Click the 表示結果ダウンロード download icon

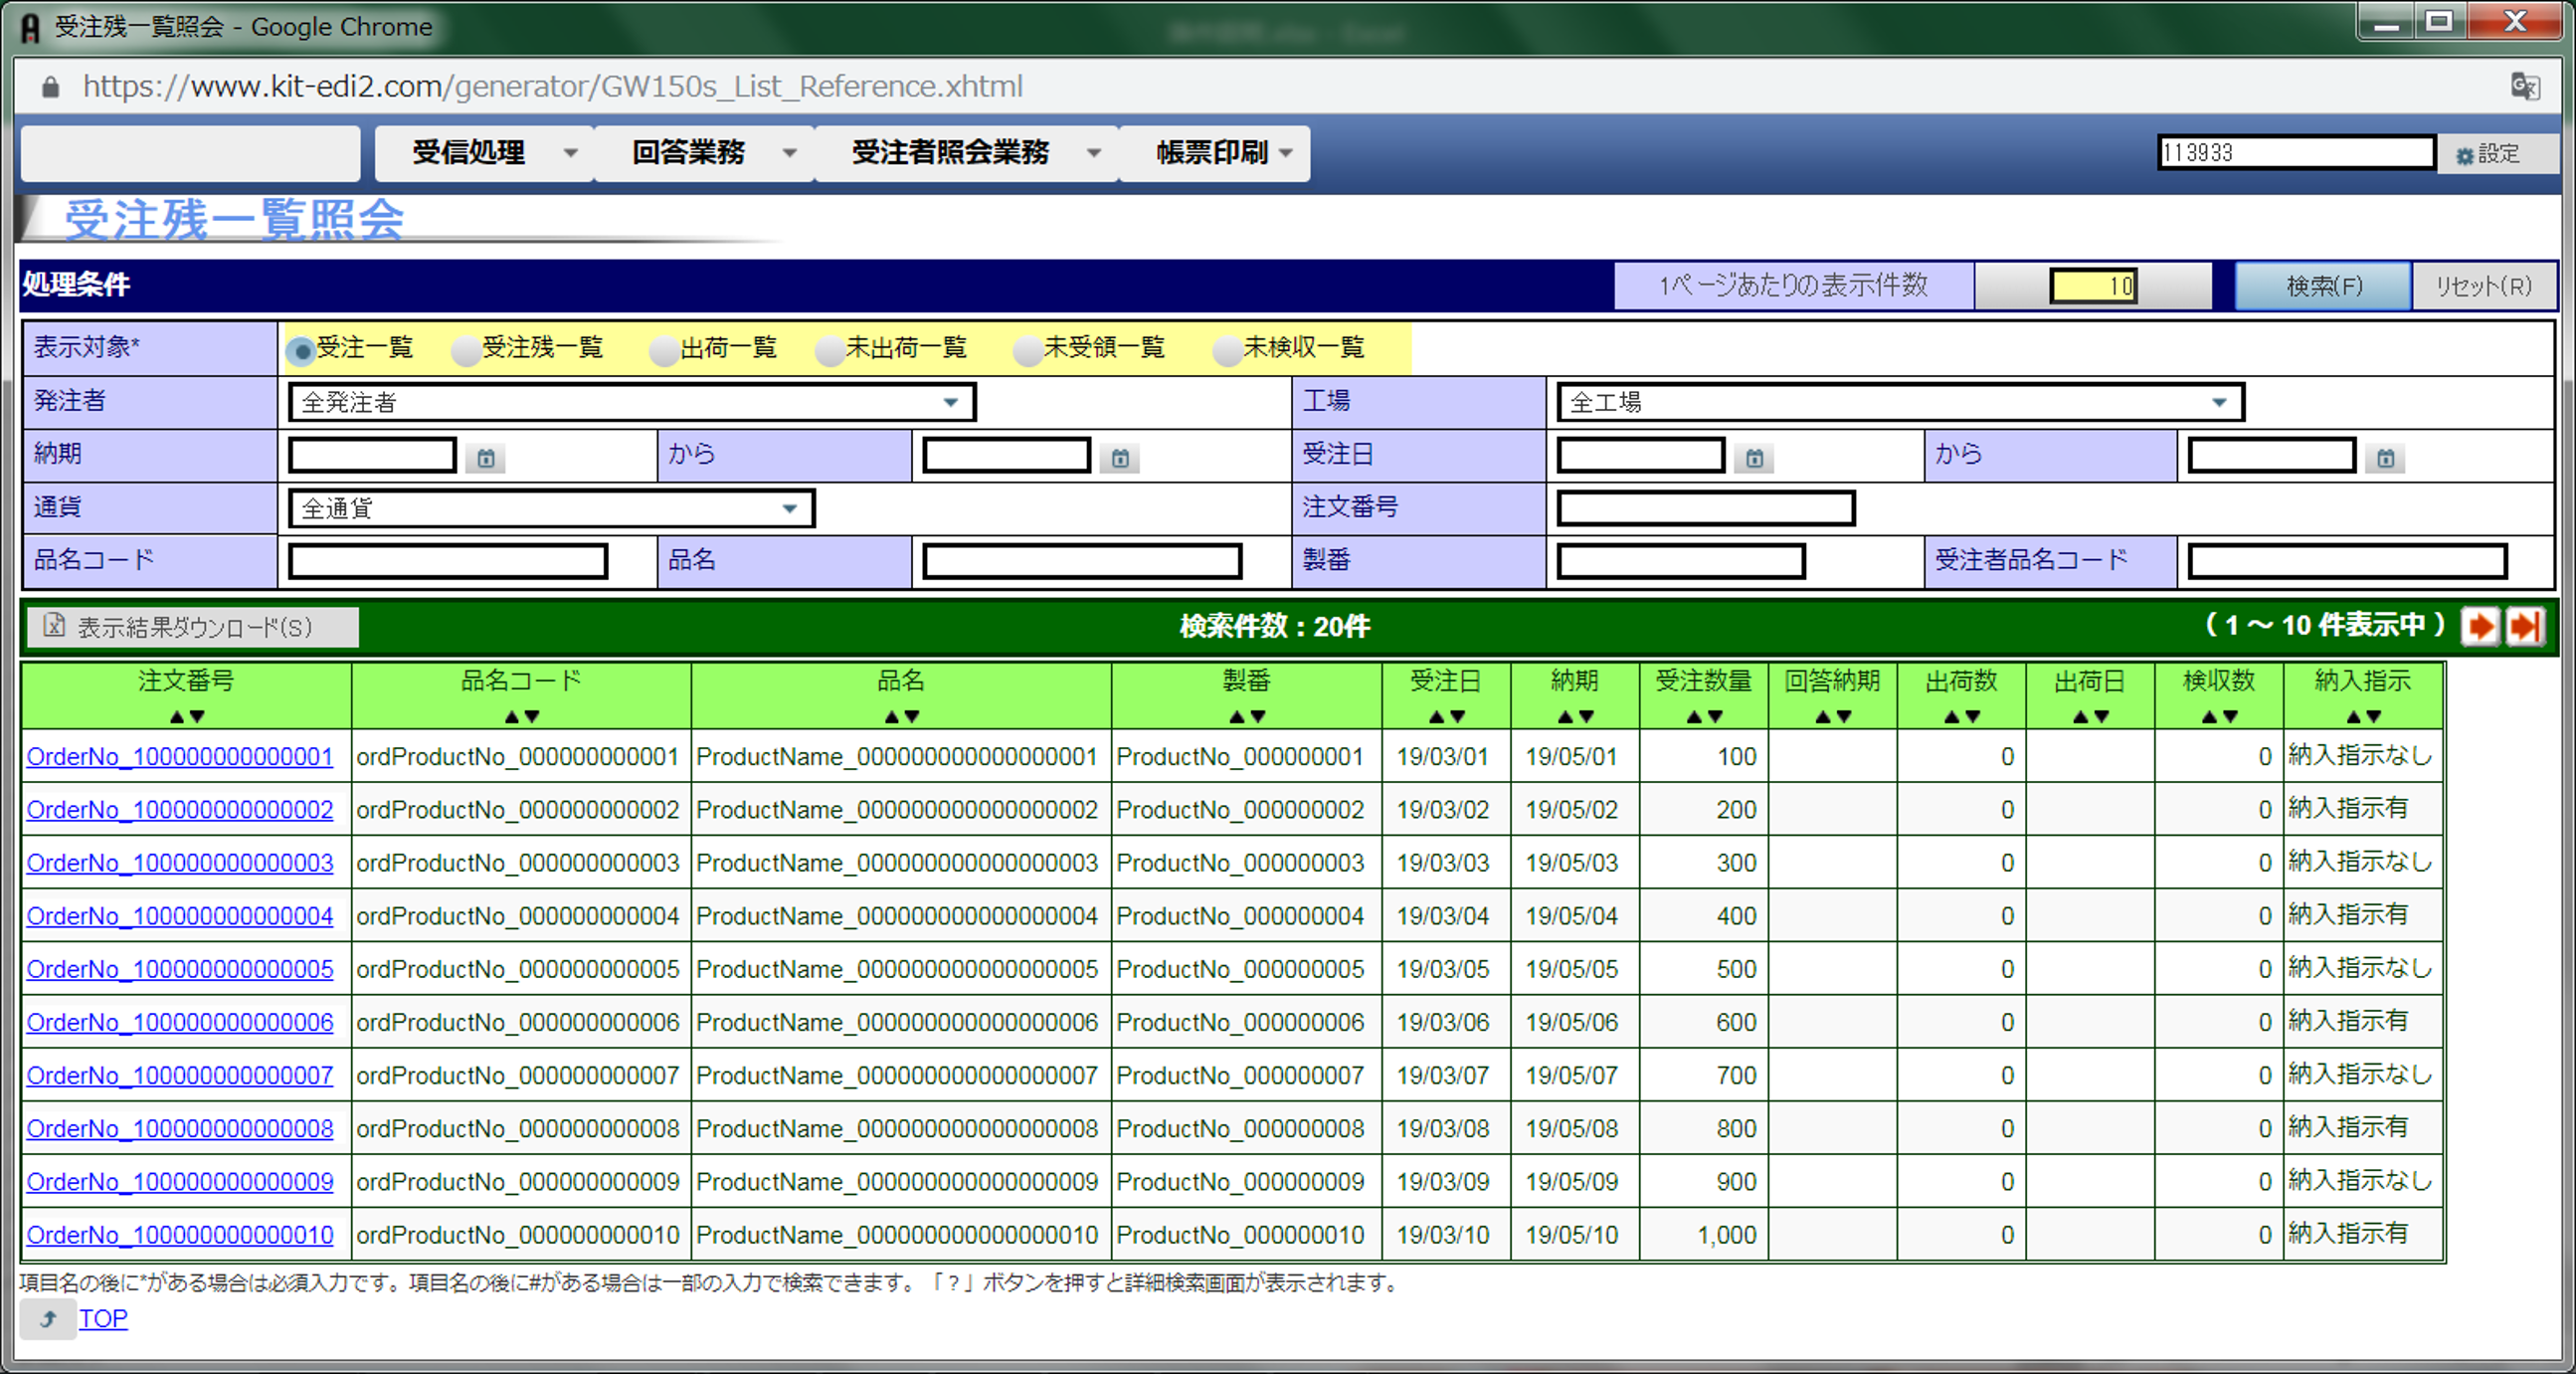[x=52, y=627]
